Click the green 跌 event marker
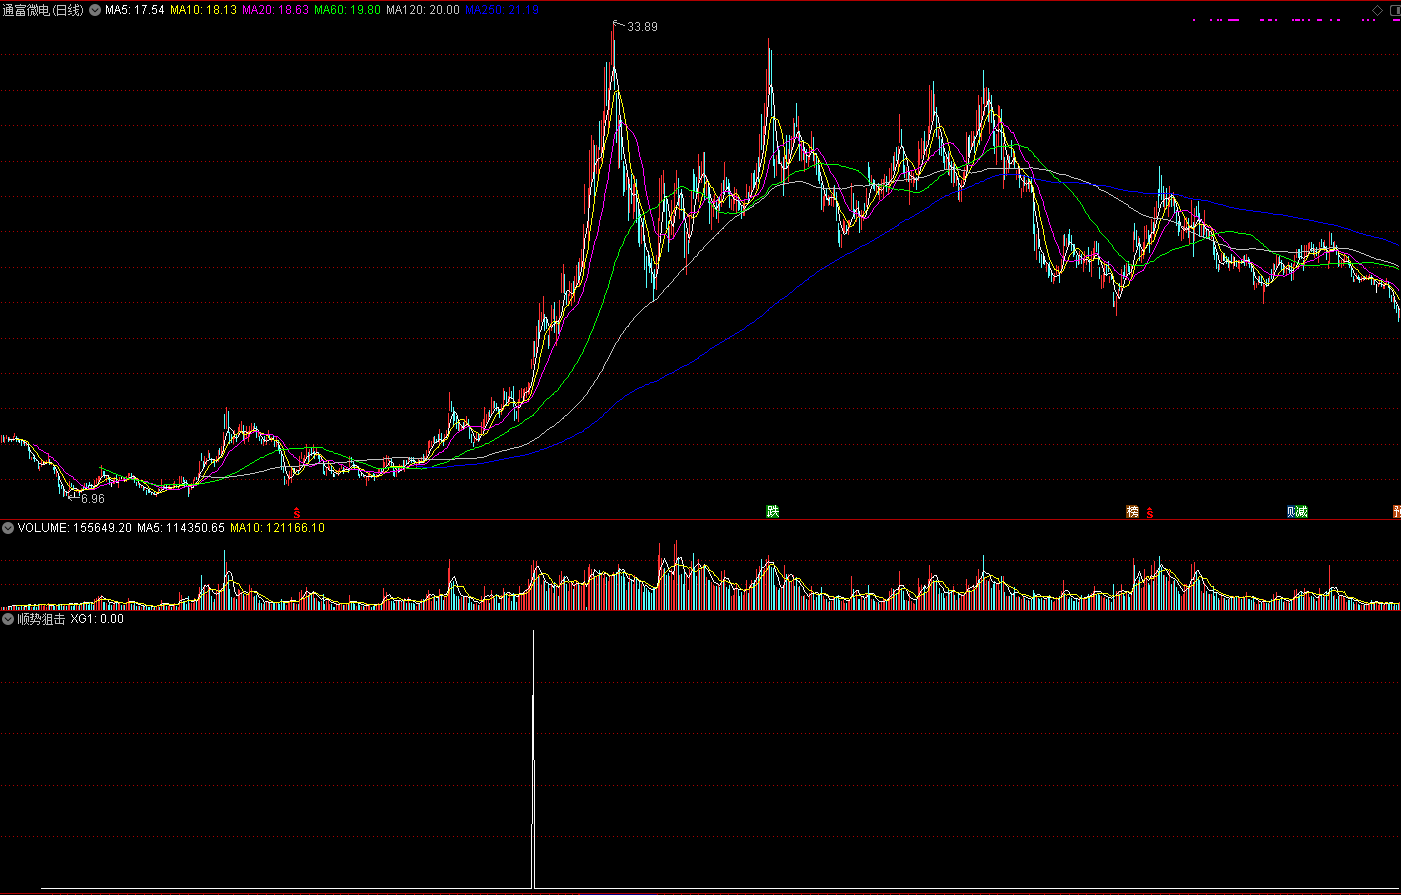This screenshot has width=1401, height=895. [x=772, y=512]
